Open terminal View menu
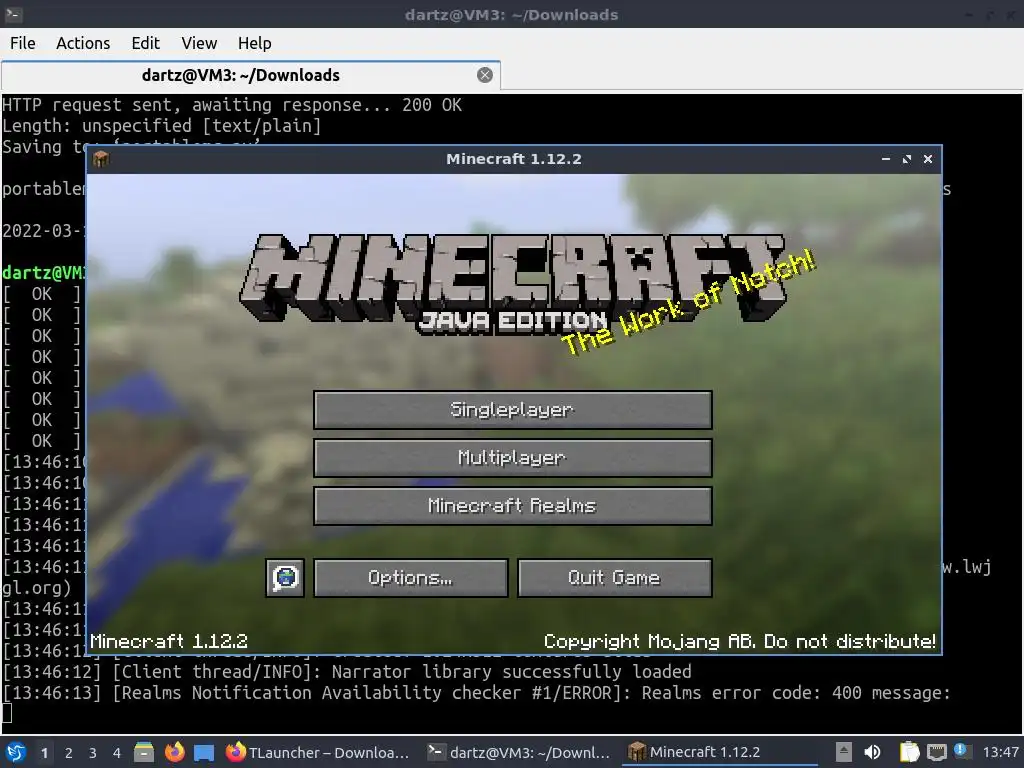 coord(199,43)
